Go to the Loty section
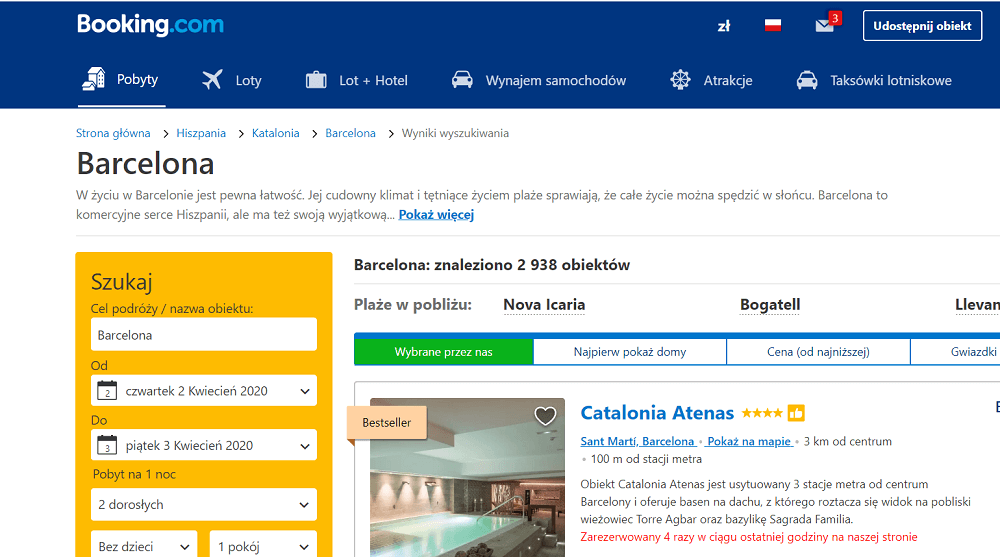This screenshot has height=557, width=1000. pos(232,80)
